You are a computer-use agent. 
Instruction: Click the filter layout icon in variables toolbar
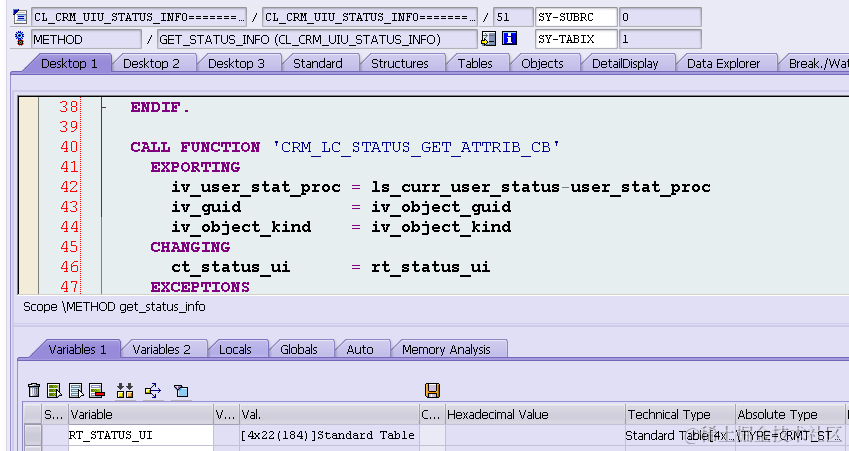pos(181,390)
